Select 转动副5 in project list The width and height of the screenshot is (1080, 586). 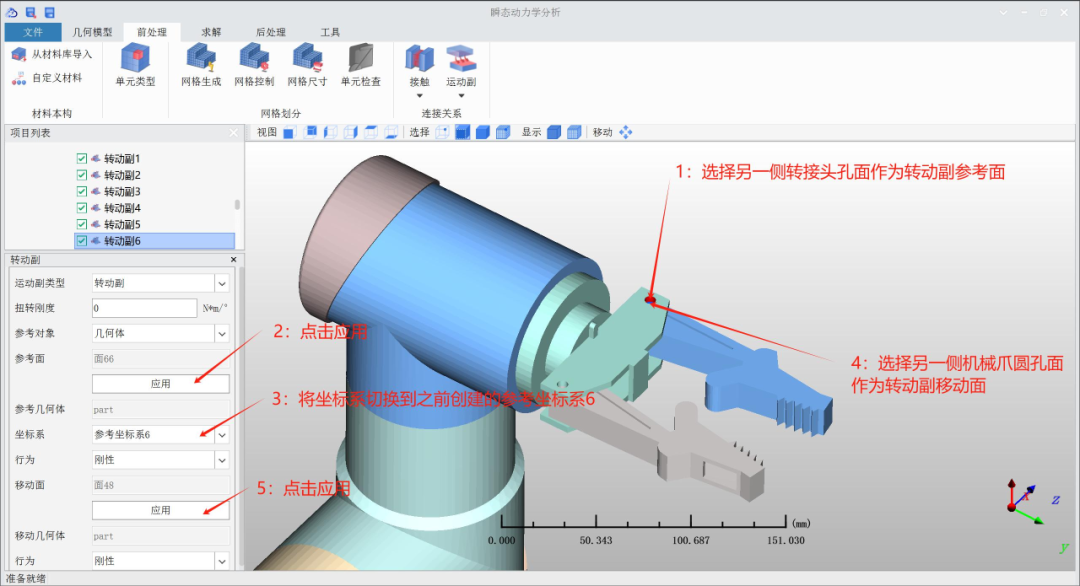tap(122, 224)
